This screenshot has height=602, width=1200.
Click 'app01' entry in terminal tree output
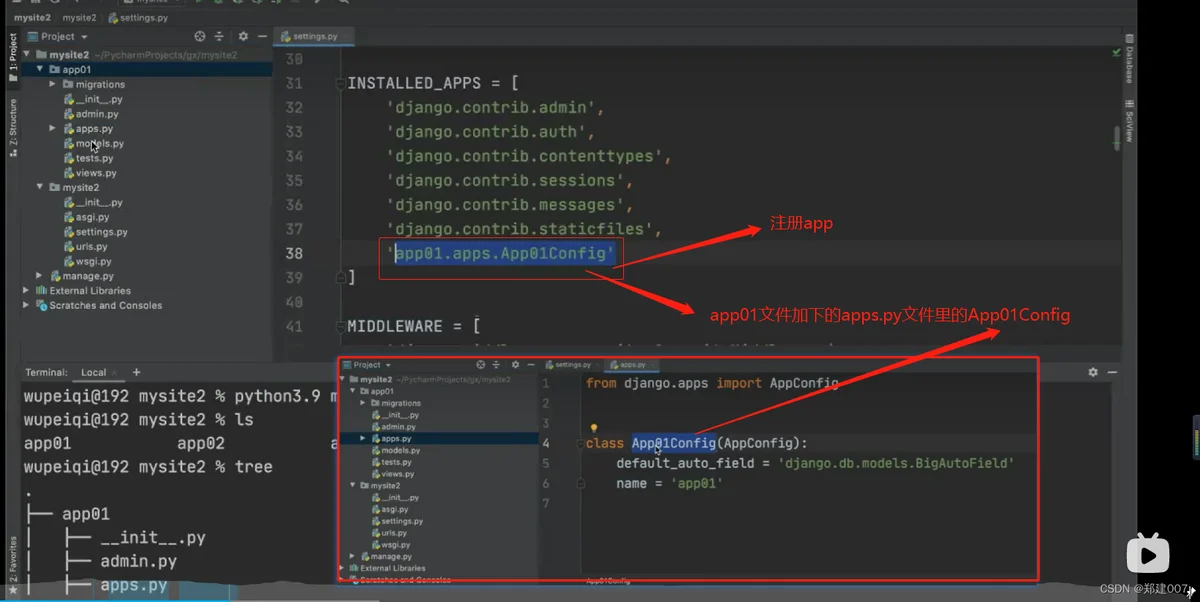[x=86, y=514]
